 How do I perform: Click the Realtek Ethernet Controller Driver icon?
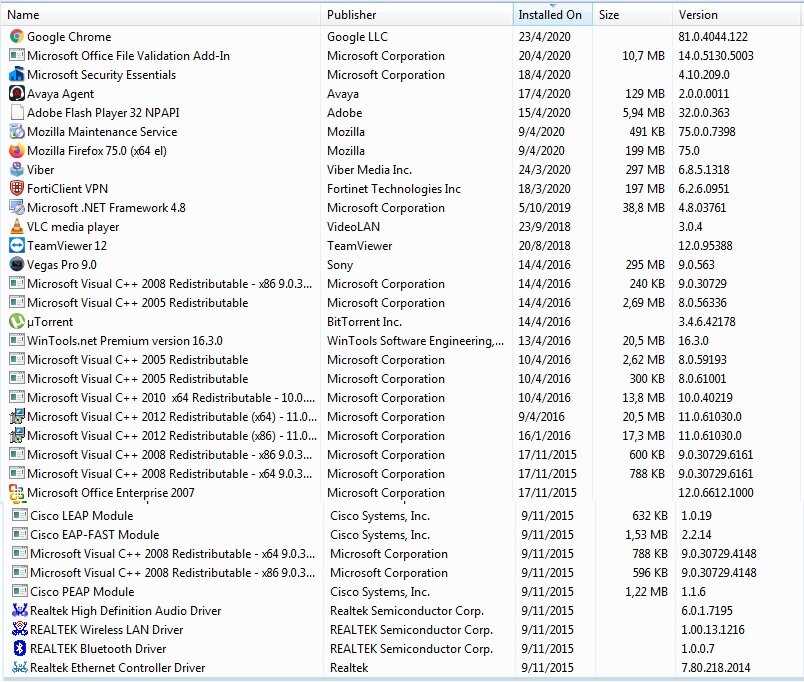point(20,667)
